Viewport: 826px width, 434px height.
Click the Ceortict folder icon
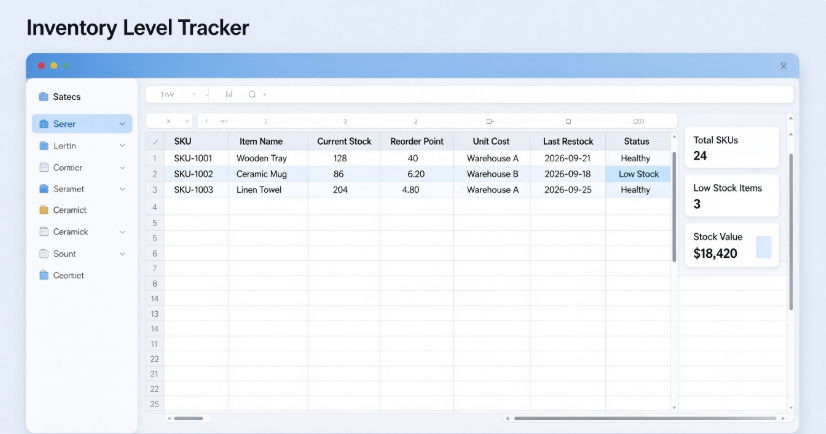(x=44, y=275)
